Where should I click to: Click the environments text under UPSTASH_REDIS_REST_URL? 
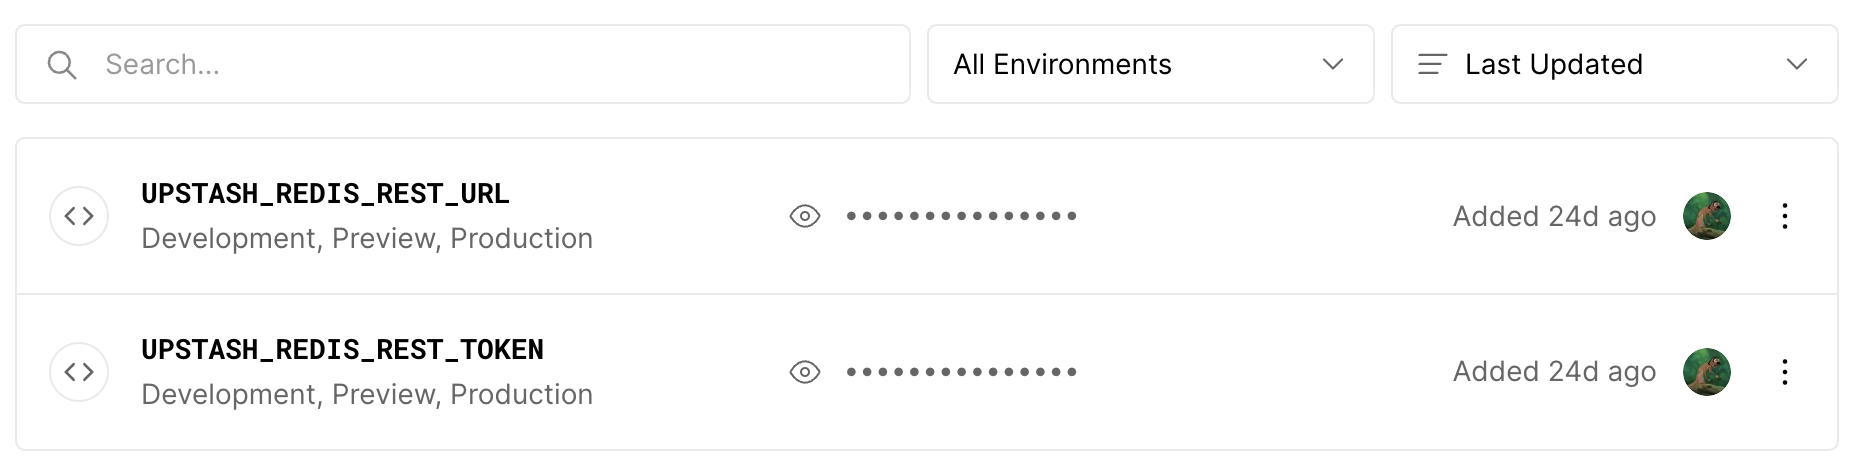pyautogui.click(x=367, y=239)
